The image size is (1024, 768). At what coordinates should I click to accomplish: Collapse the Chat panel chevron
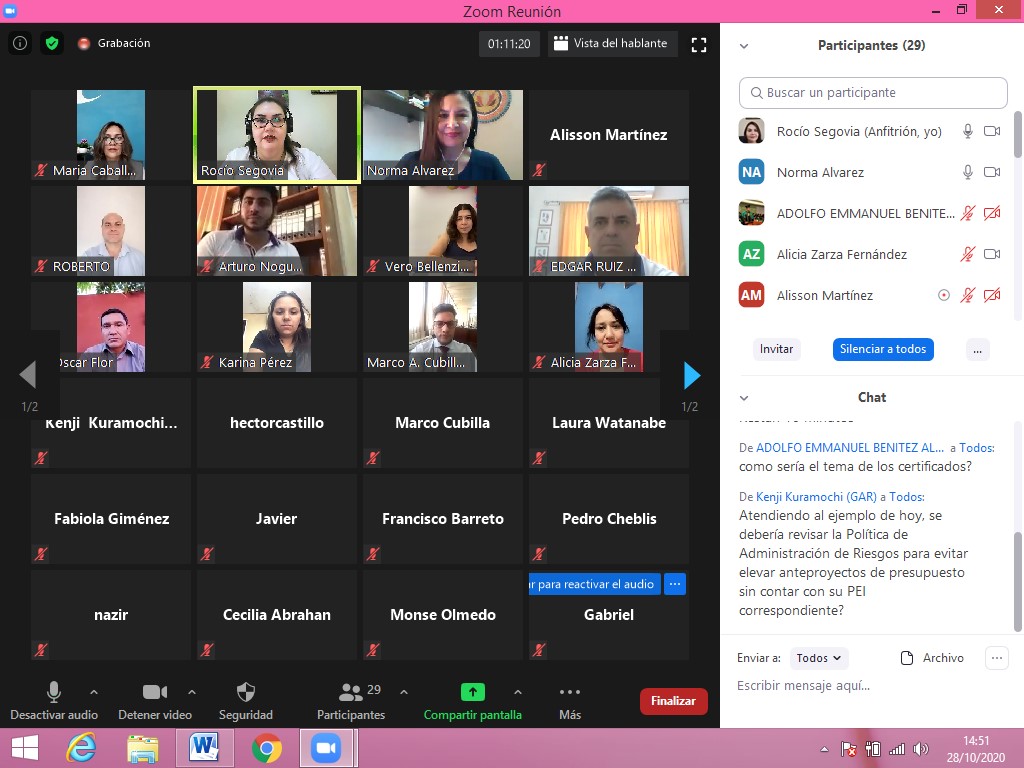(x=744, y=398)
